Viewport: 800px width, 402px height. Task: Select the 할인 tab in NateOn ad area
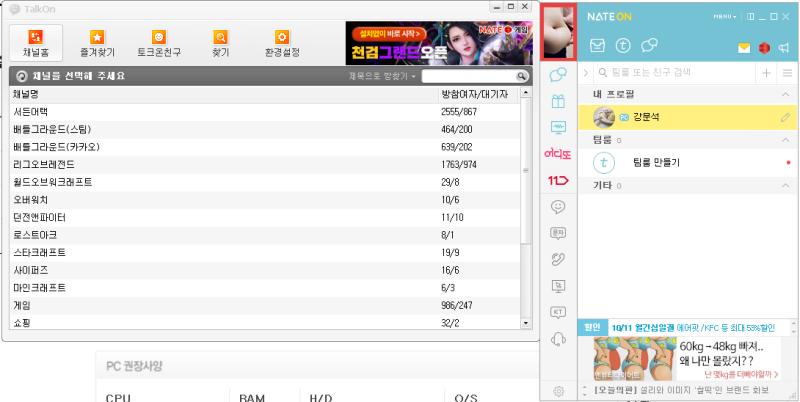click(x=592, y=328)
